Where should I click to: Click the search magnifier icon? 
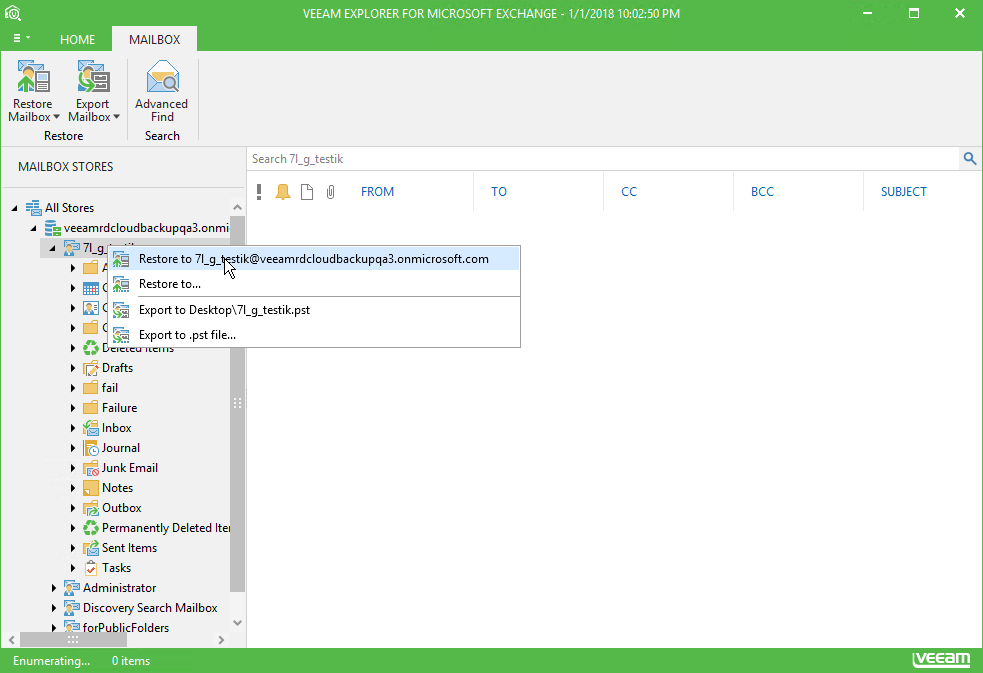(x=970, y=159)
